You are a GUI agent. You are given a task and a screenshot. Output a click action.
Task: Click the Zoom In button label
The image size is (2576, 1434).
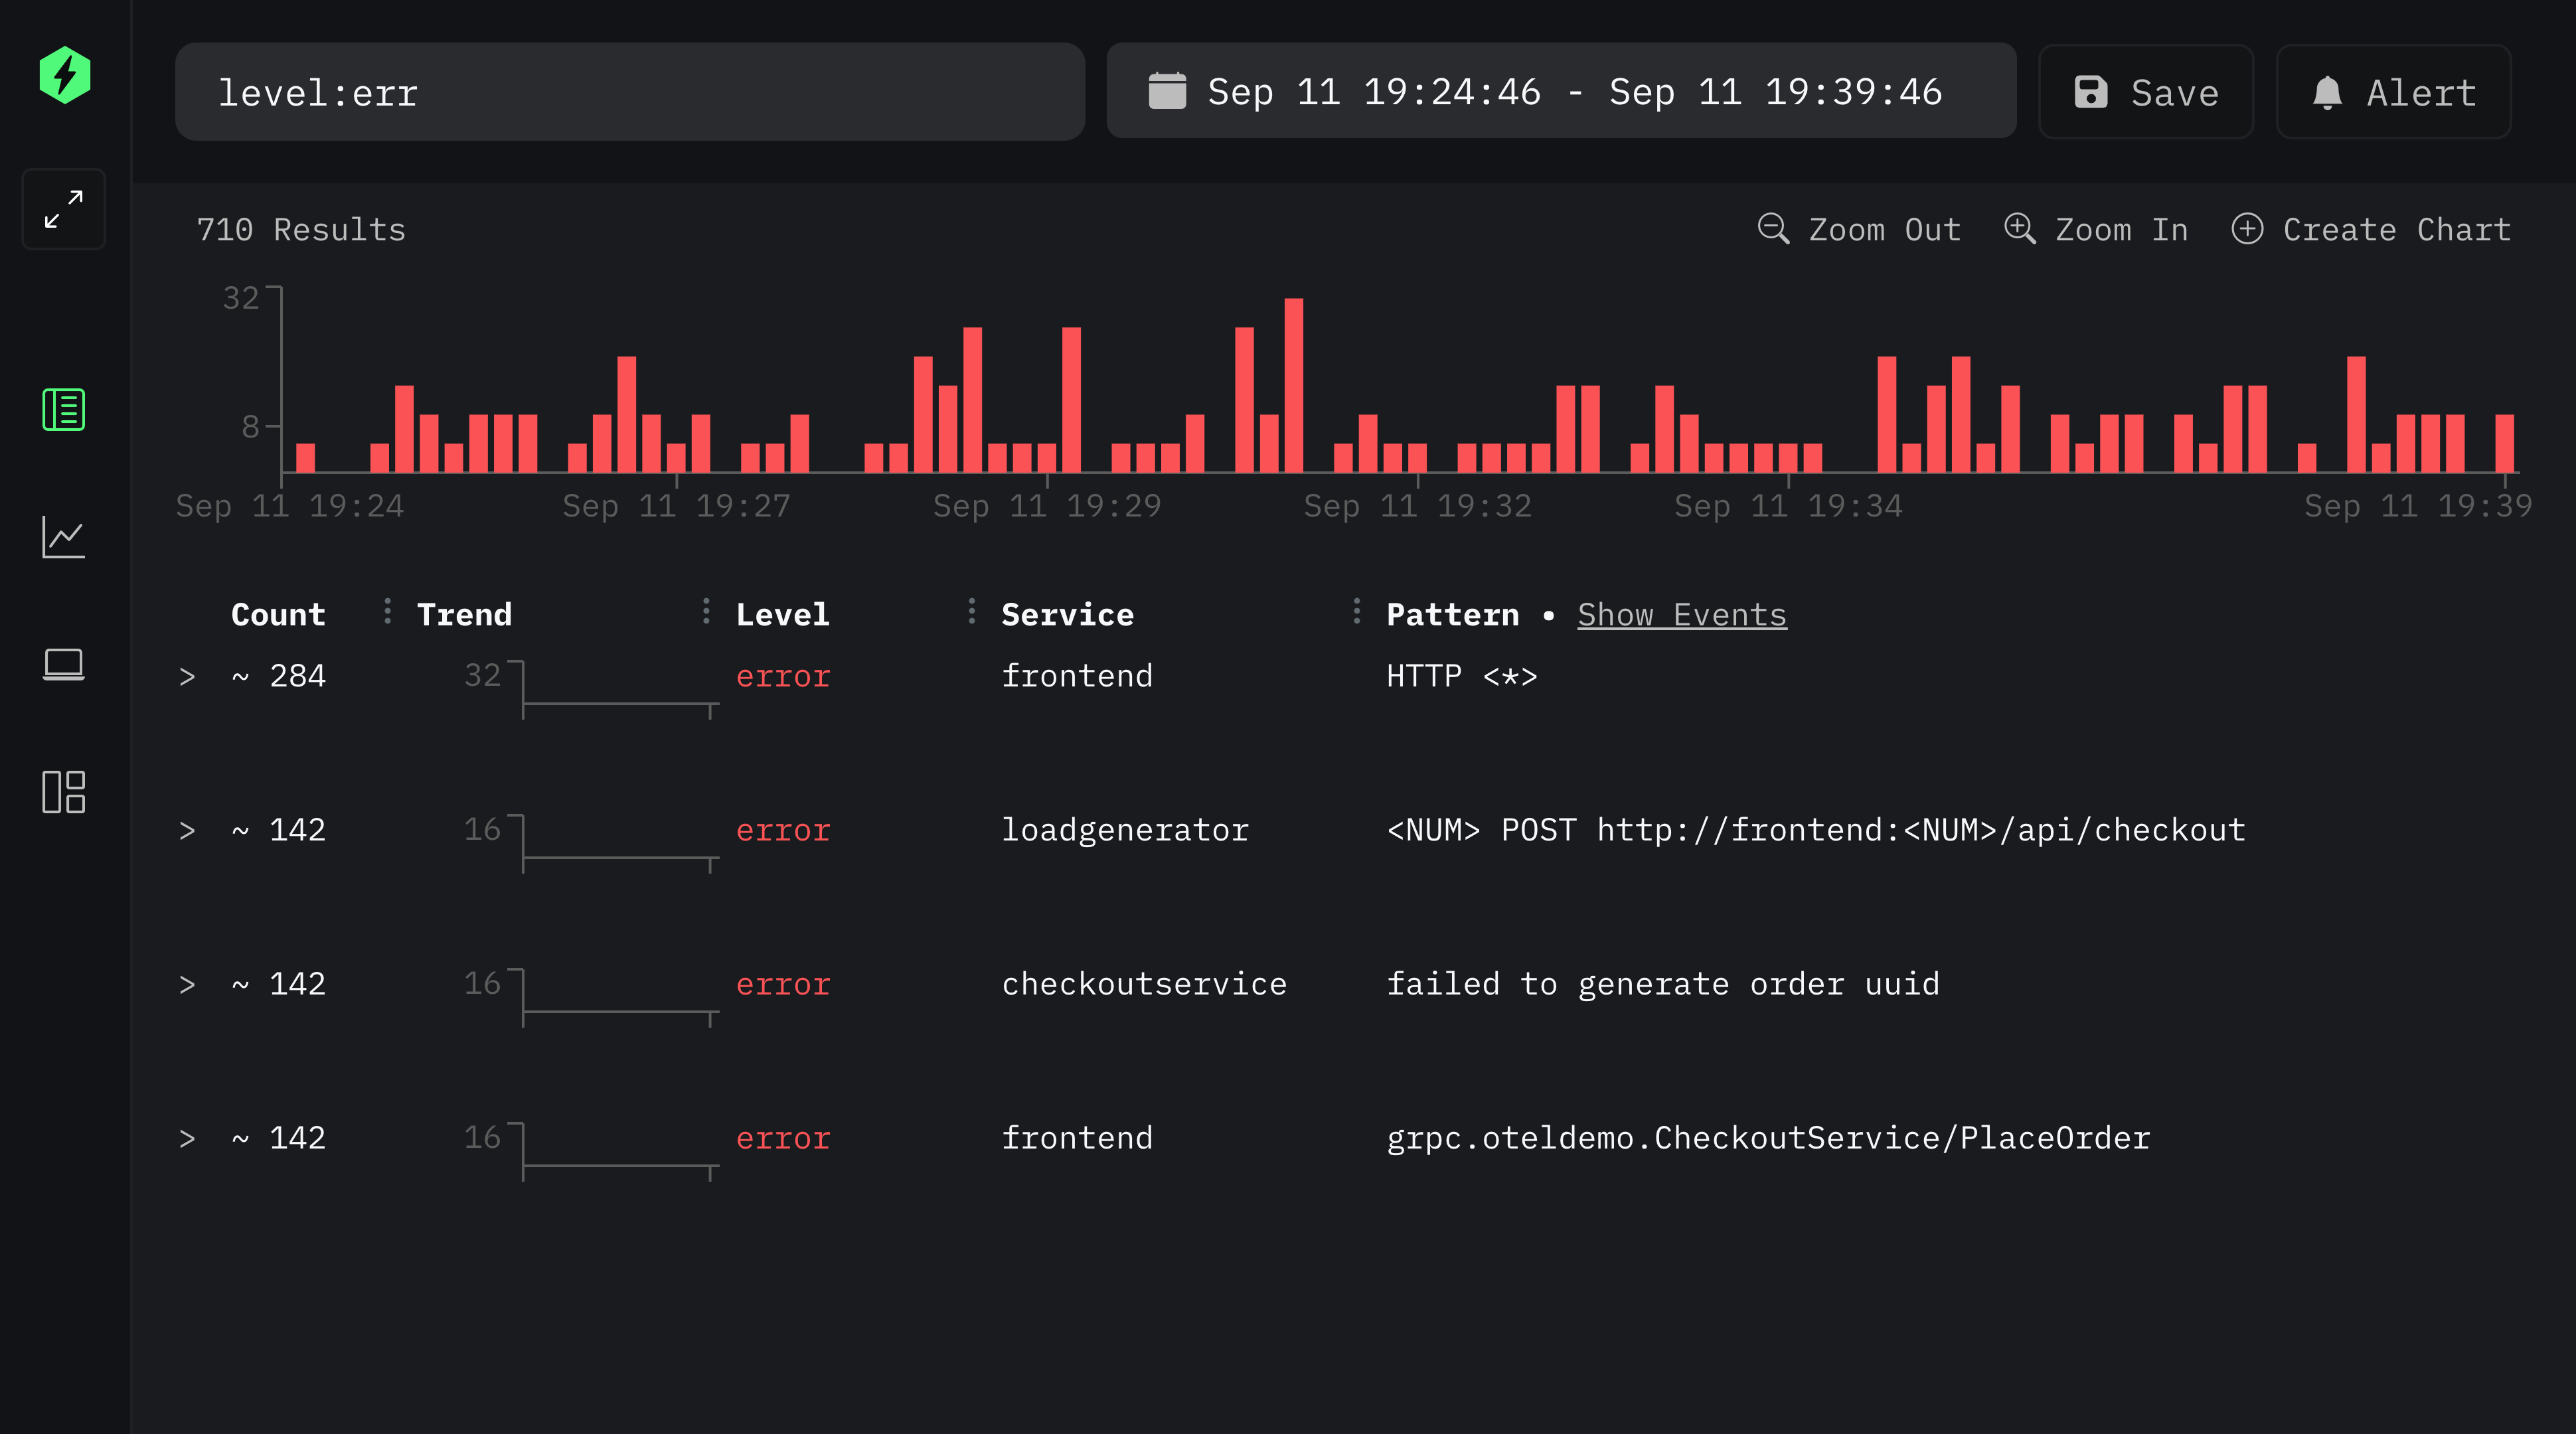2122,230
